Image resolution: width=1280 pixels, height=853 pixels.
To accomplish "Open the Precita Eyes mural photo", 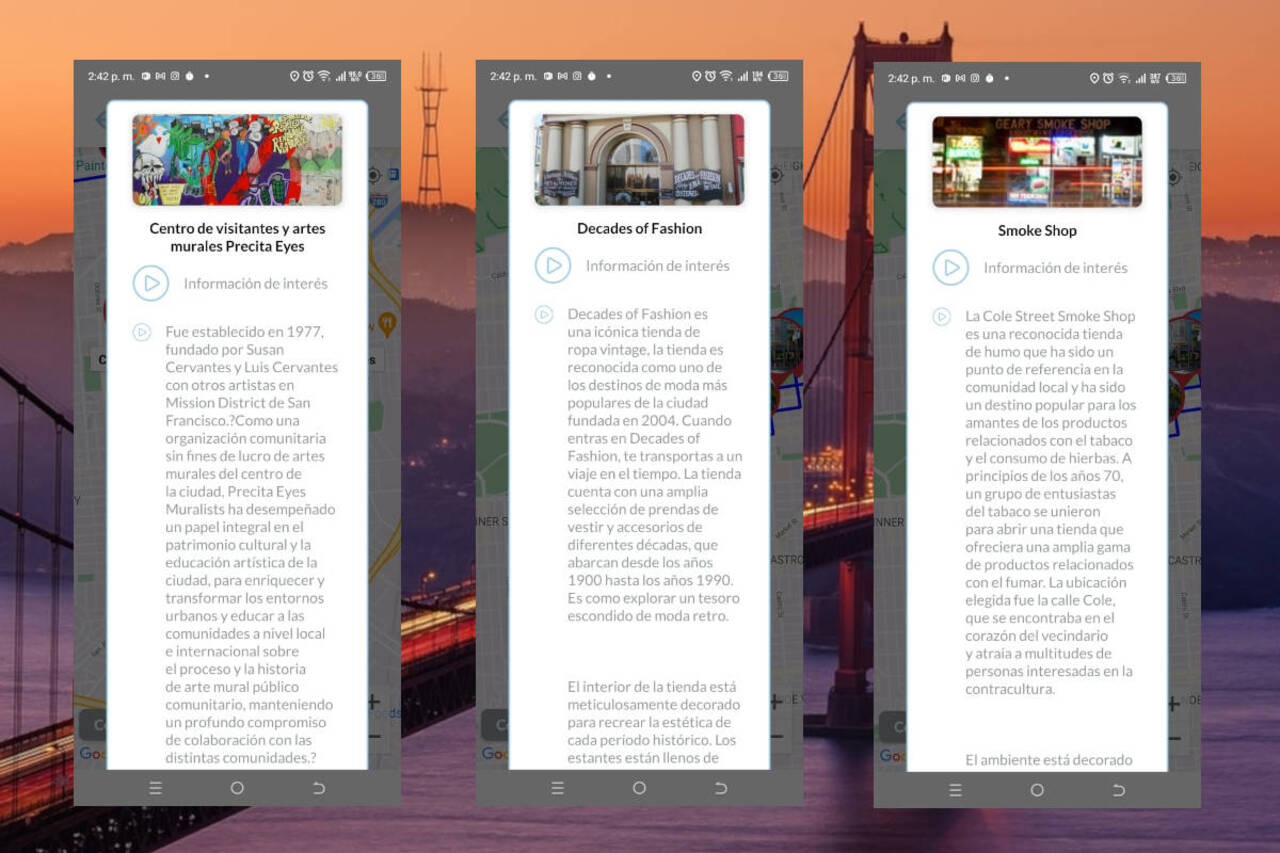I will click(237, 160).
